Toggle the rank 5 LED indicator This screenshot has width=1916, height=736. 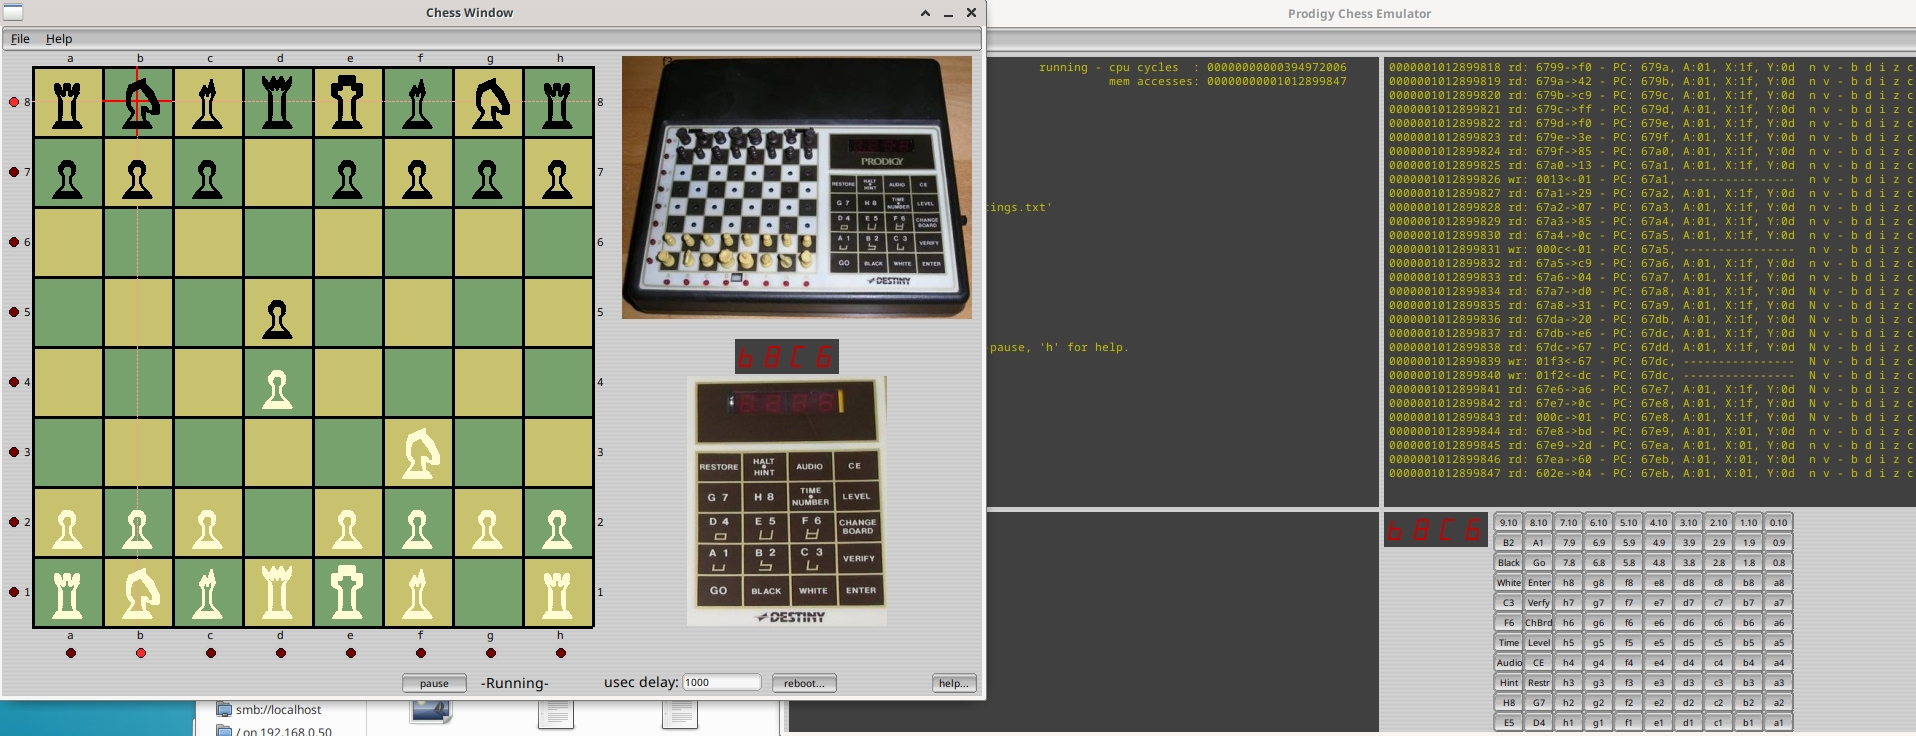tap(14, 312)
